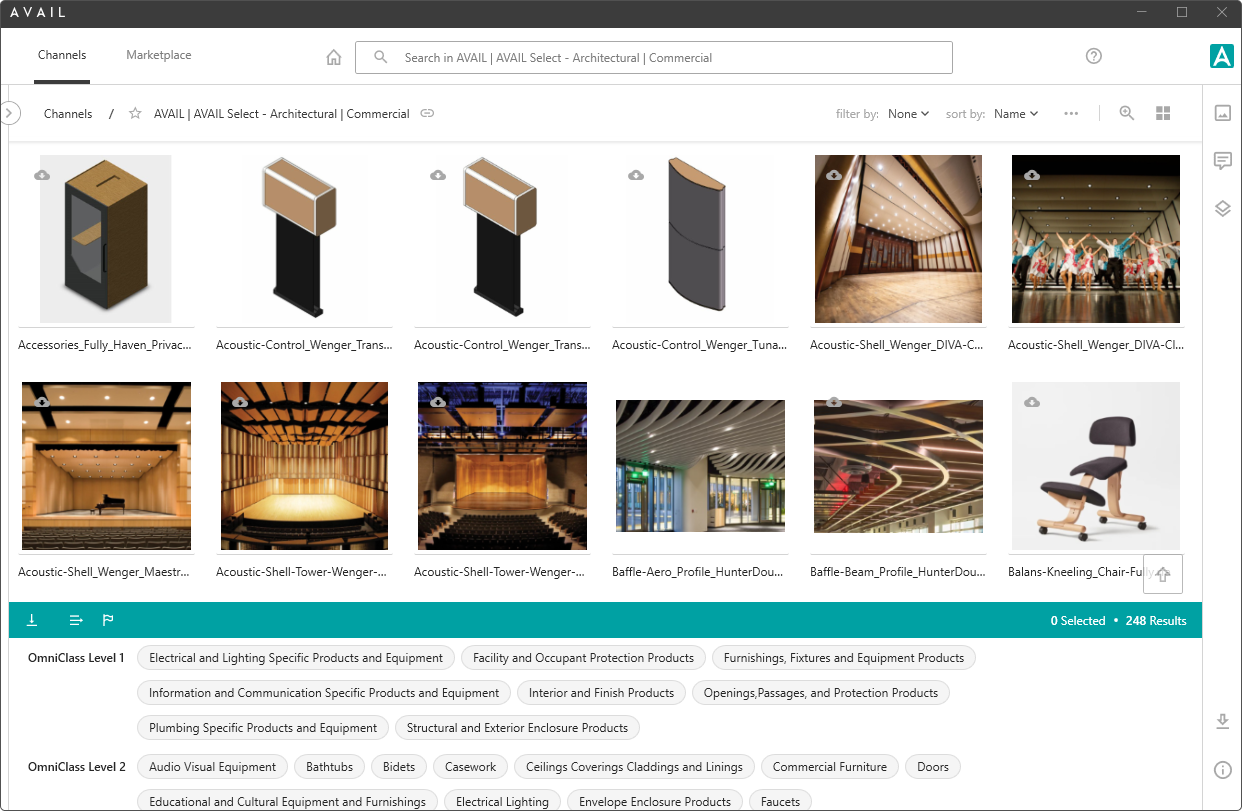The height and width of the screenshot is (811, 1242).
Task: Copy channel link using the link icon
Action: pos(427,114)
